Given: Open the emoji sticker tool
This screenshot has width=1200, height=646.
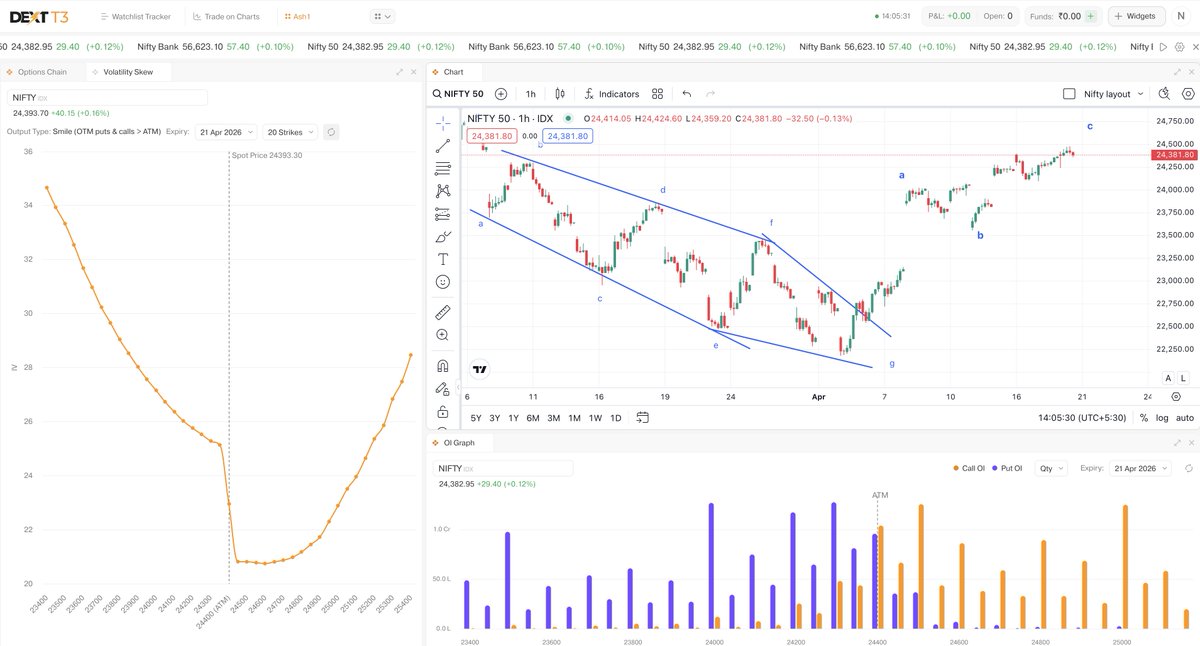Looking at the screenshot, I should point(442,284).
